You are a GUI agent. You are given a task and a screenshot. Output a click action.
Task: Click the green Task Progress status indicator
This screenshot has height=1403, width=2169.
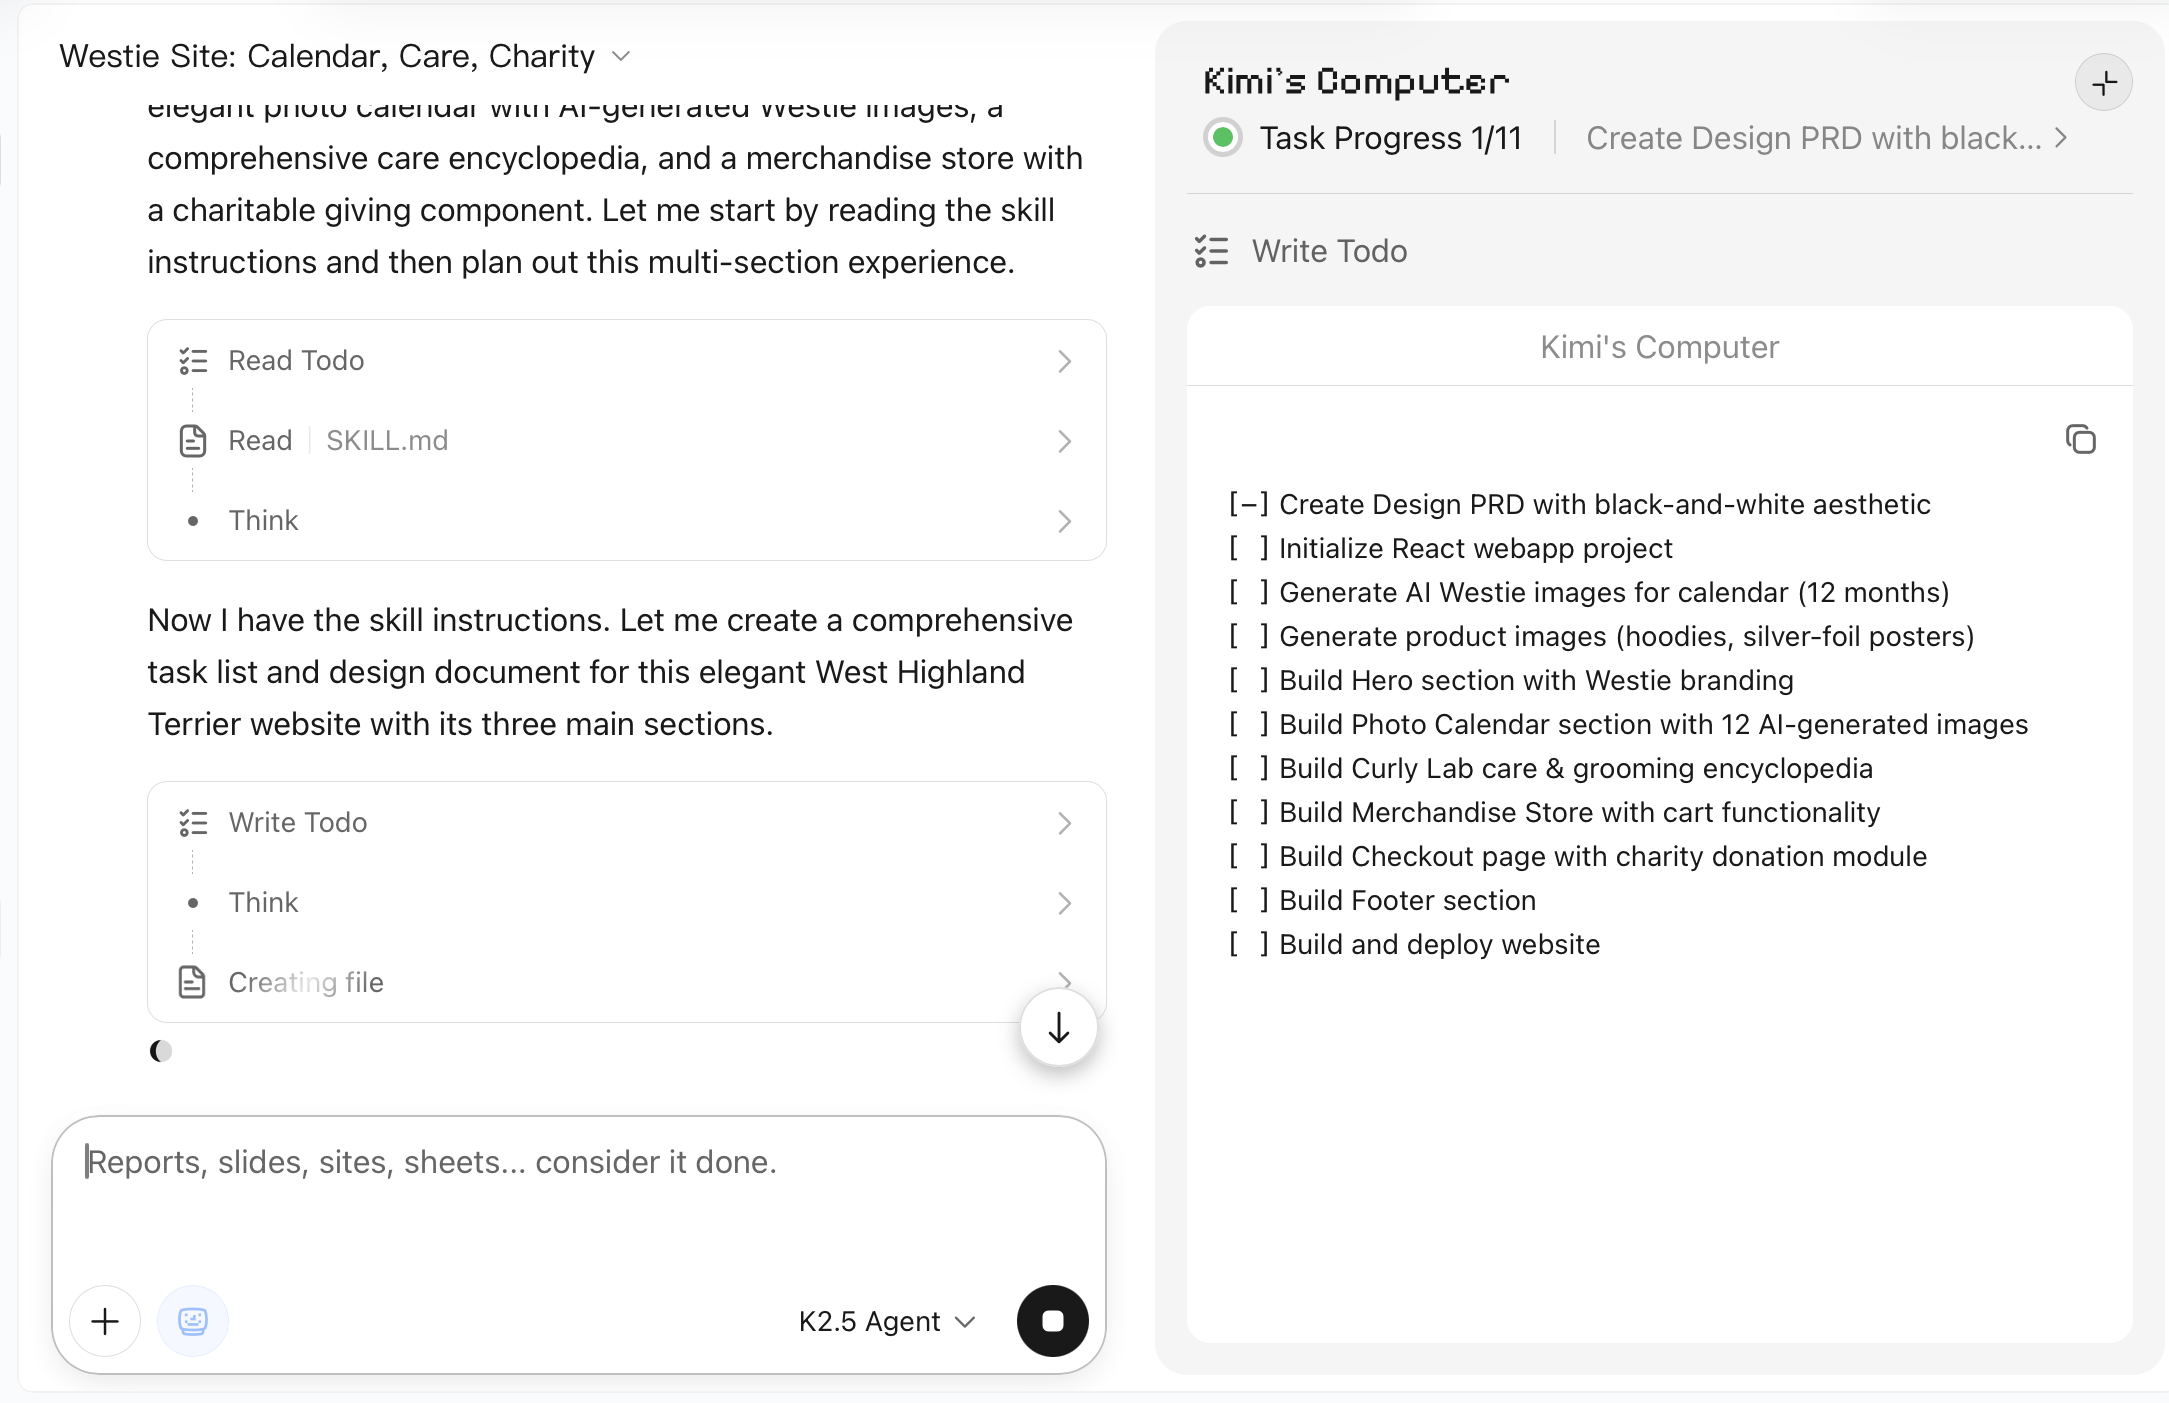coord(1222,138)
